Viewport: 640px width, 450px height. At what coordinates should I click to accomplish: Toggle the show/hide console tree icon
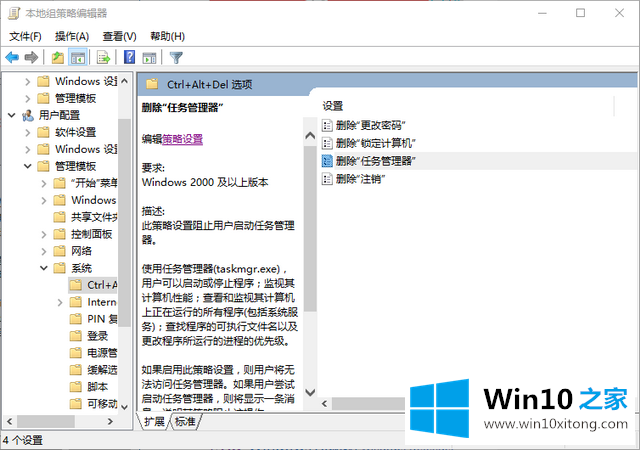(x=78, y=57)
